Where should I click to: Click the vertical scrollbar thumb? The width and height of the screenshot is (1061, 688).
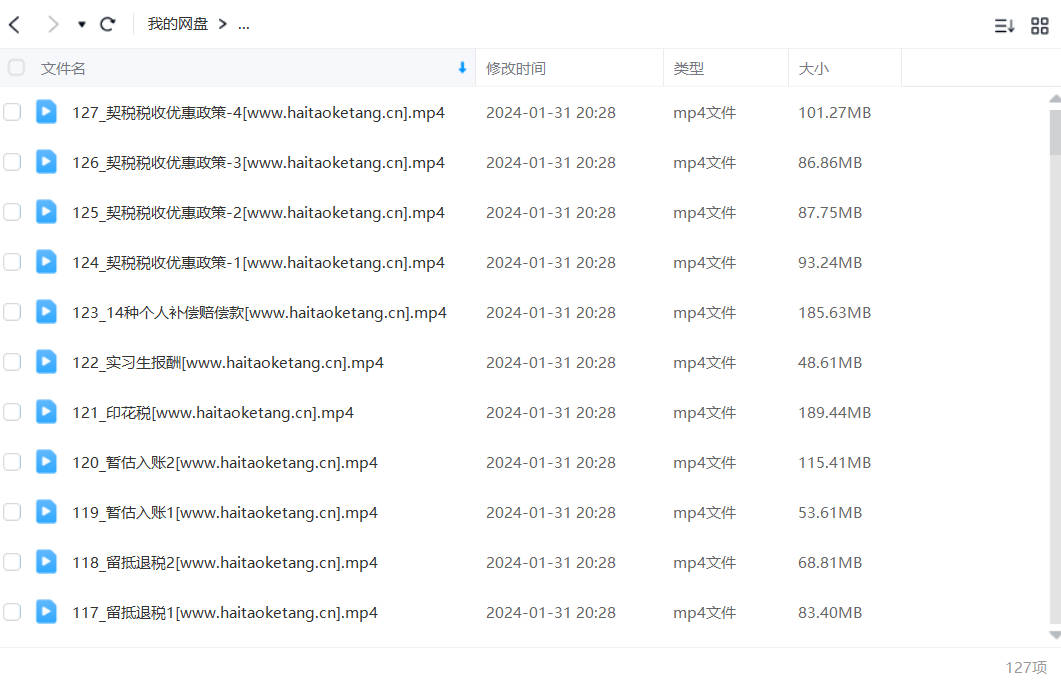coord(1055,133)
